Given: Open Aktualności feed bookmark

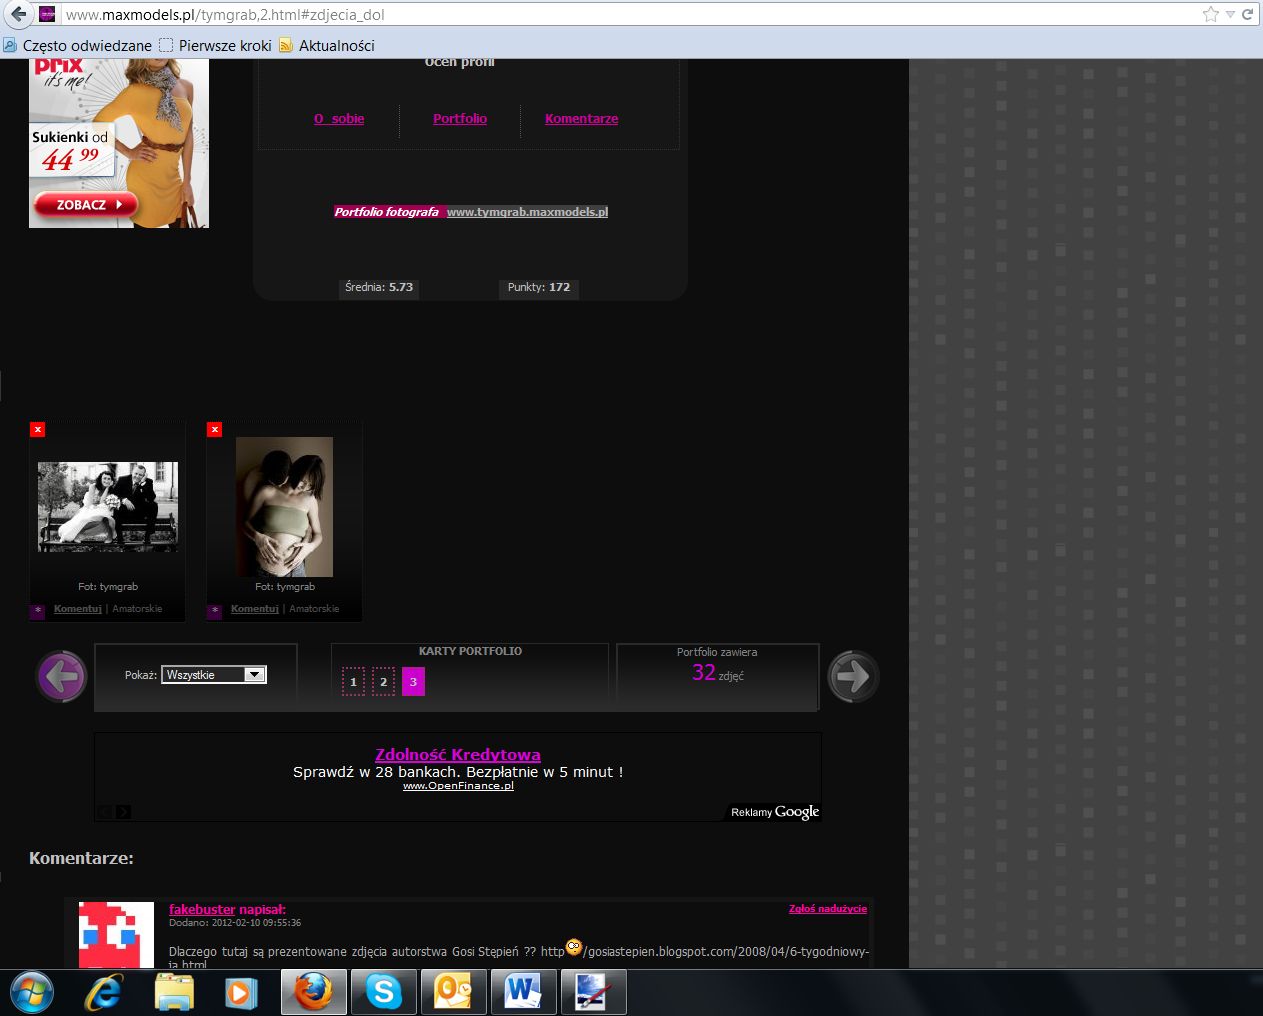Looking at the screenshot, I should tap(327, 45).
